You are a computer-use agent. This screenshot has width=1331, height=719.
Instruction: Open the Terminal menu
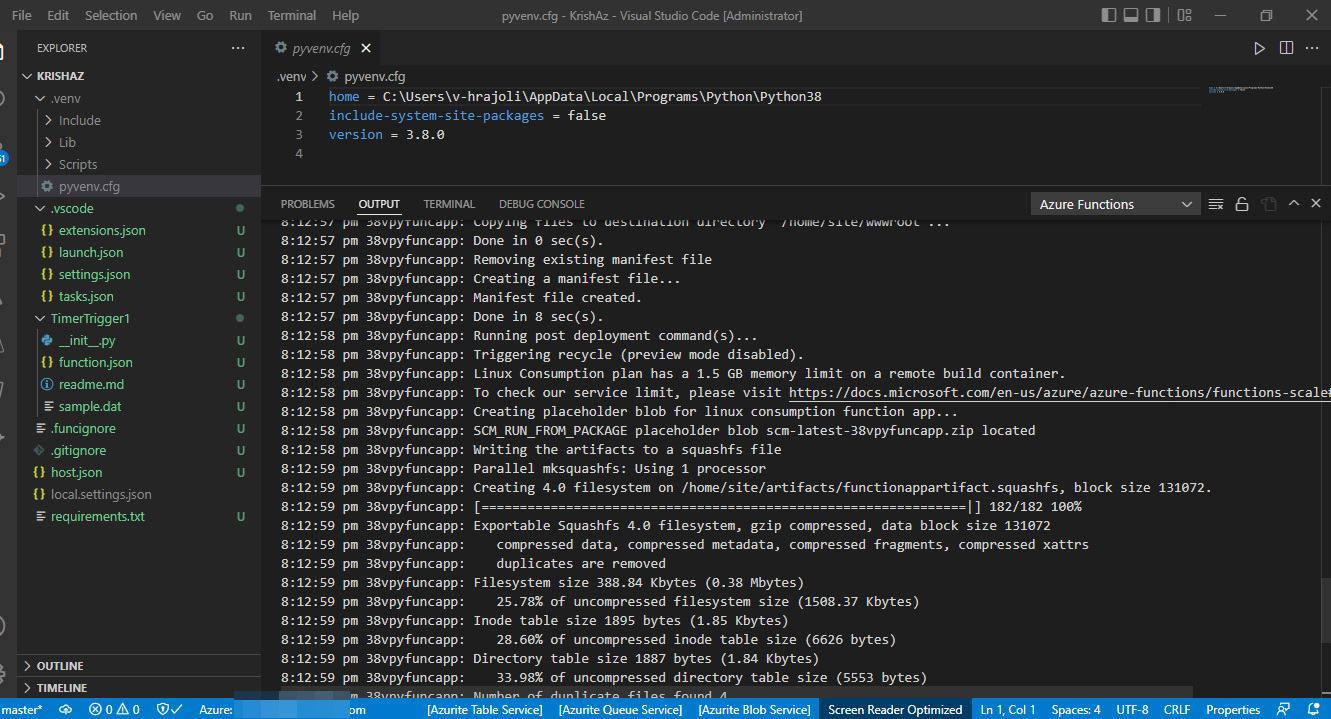pyautogui.click(x=292, y=15)
